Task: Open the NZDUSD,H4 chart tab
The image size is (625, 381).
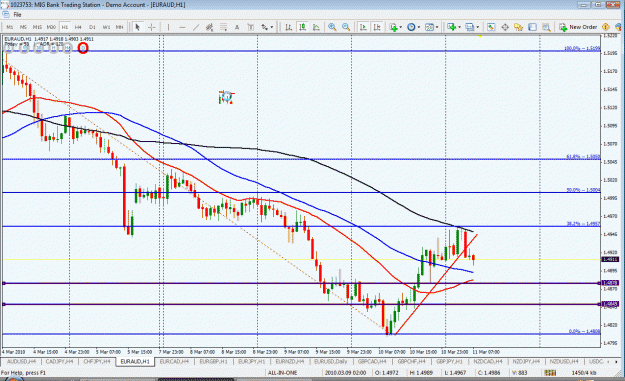Action: click(564, 361)
